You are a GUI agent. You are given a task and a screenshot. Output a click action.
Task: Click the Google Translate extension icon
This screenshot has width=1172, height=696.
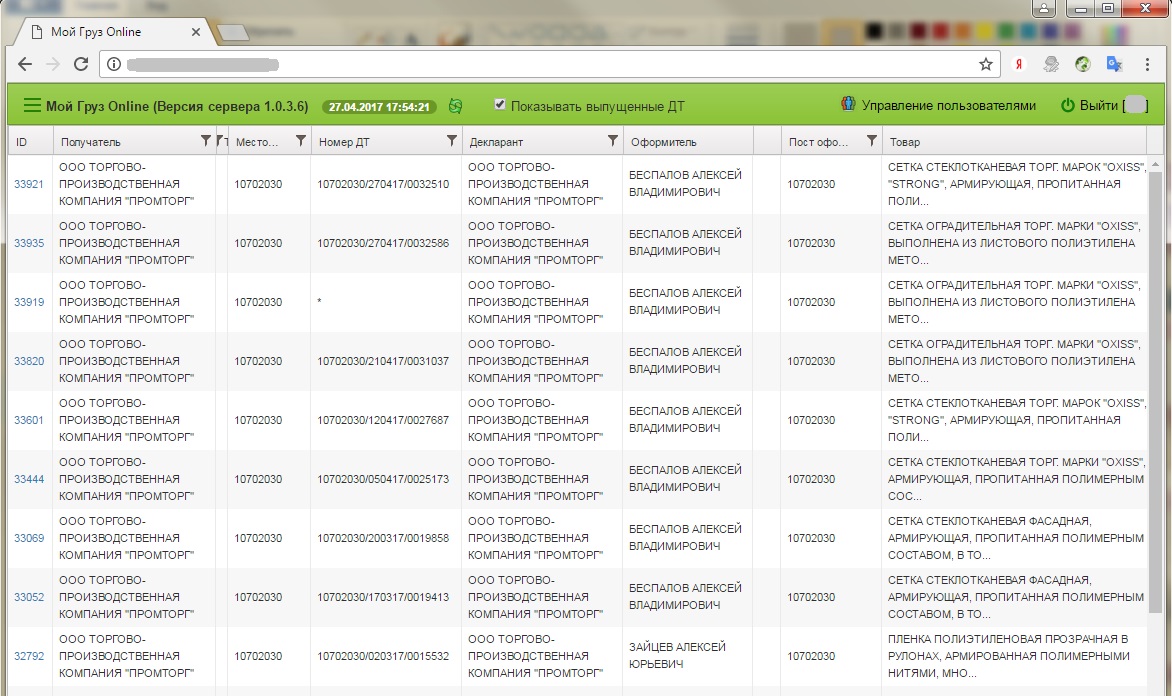tap(1114, 64)
